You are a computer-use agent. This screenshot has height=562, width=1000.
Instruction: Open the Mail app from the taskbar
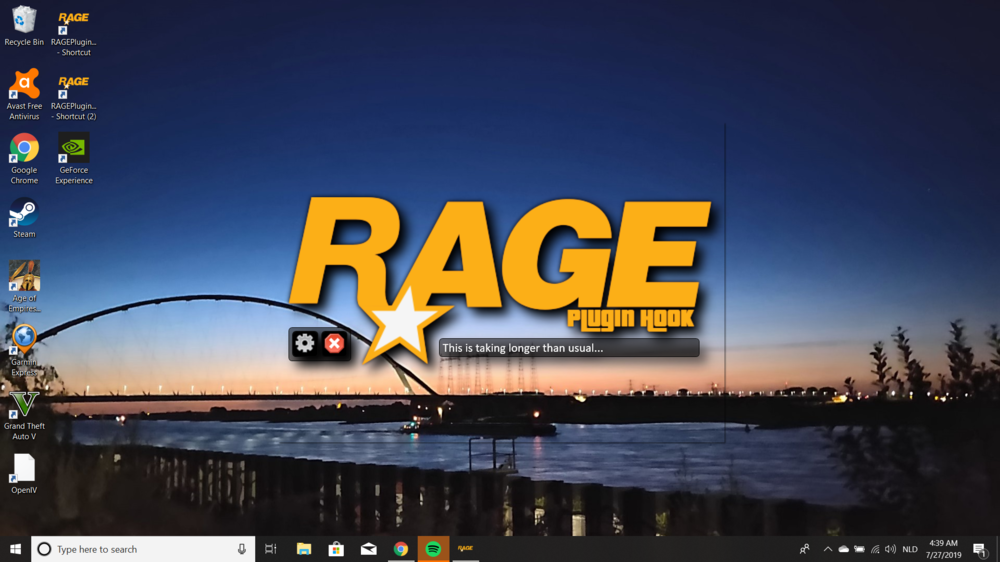click(369, 549)
